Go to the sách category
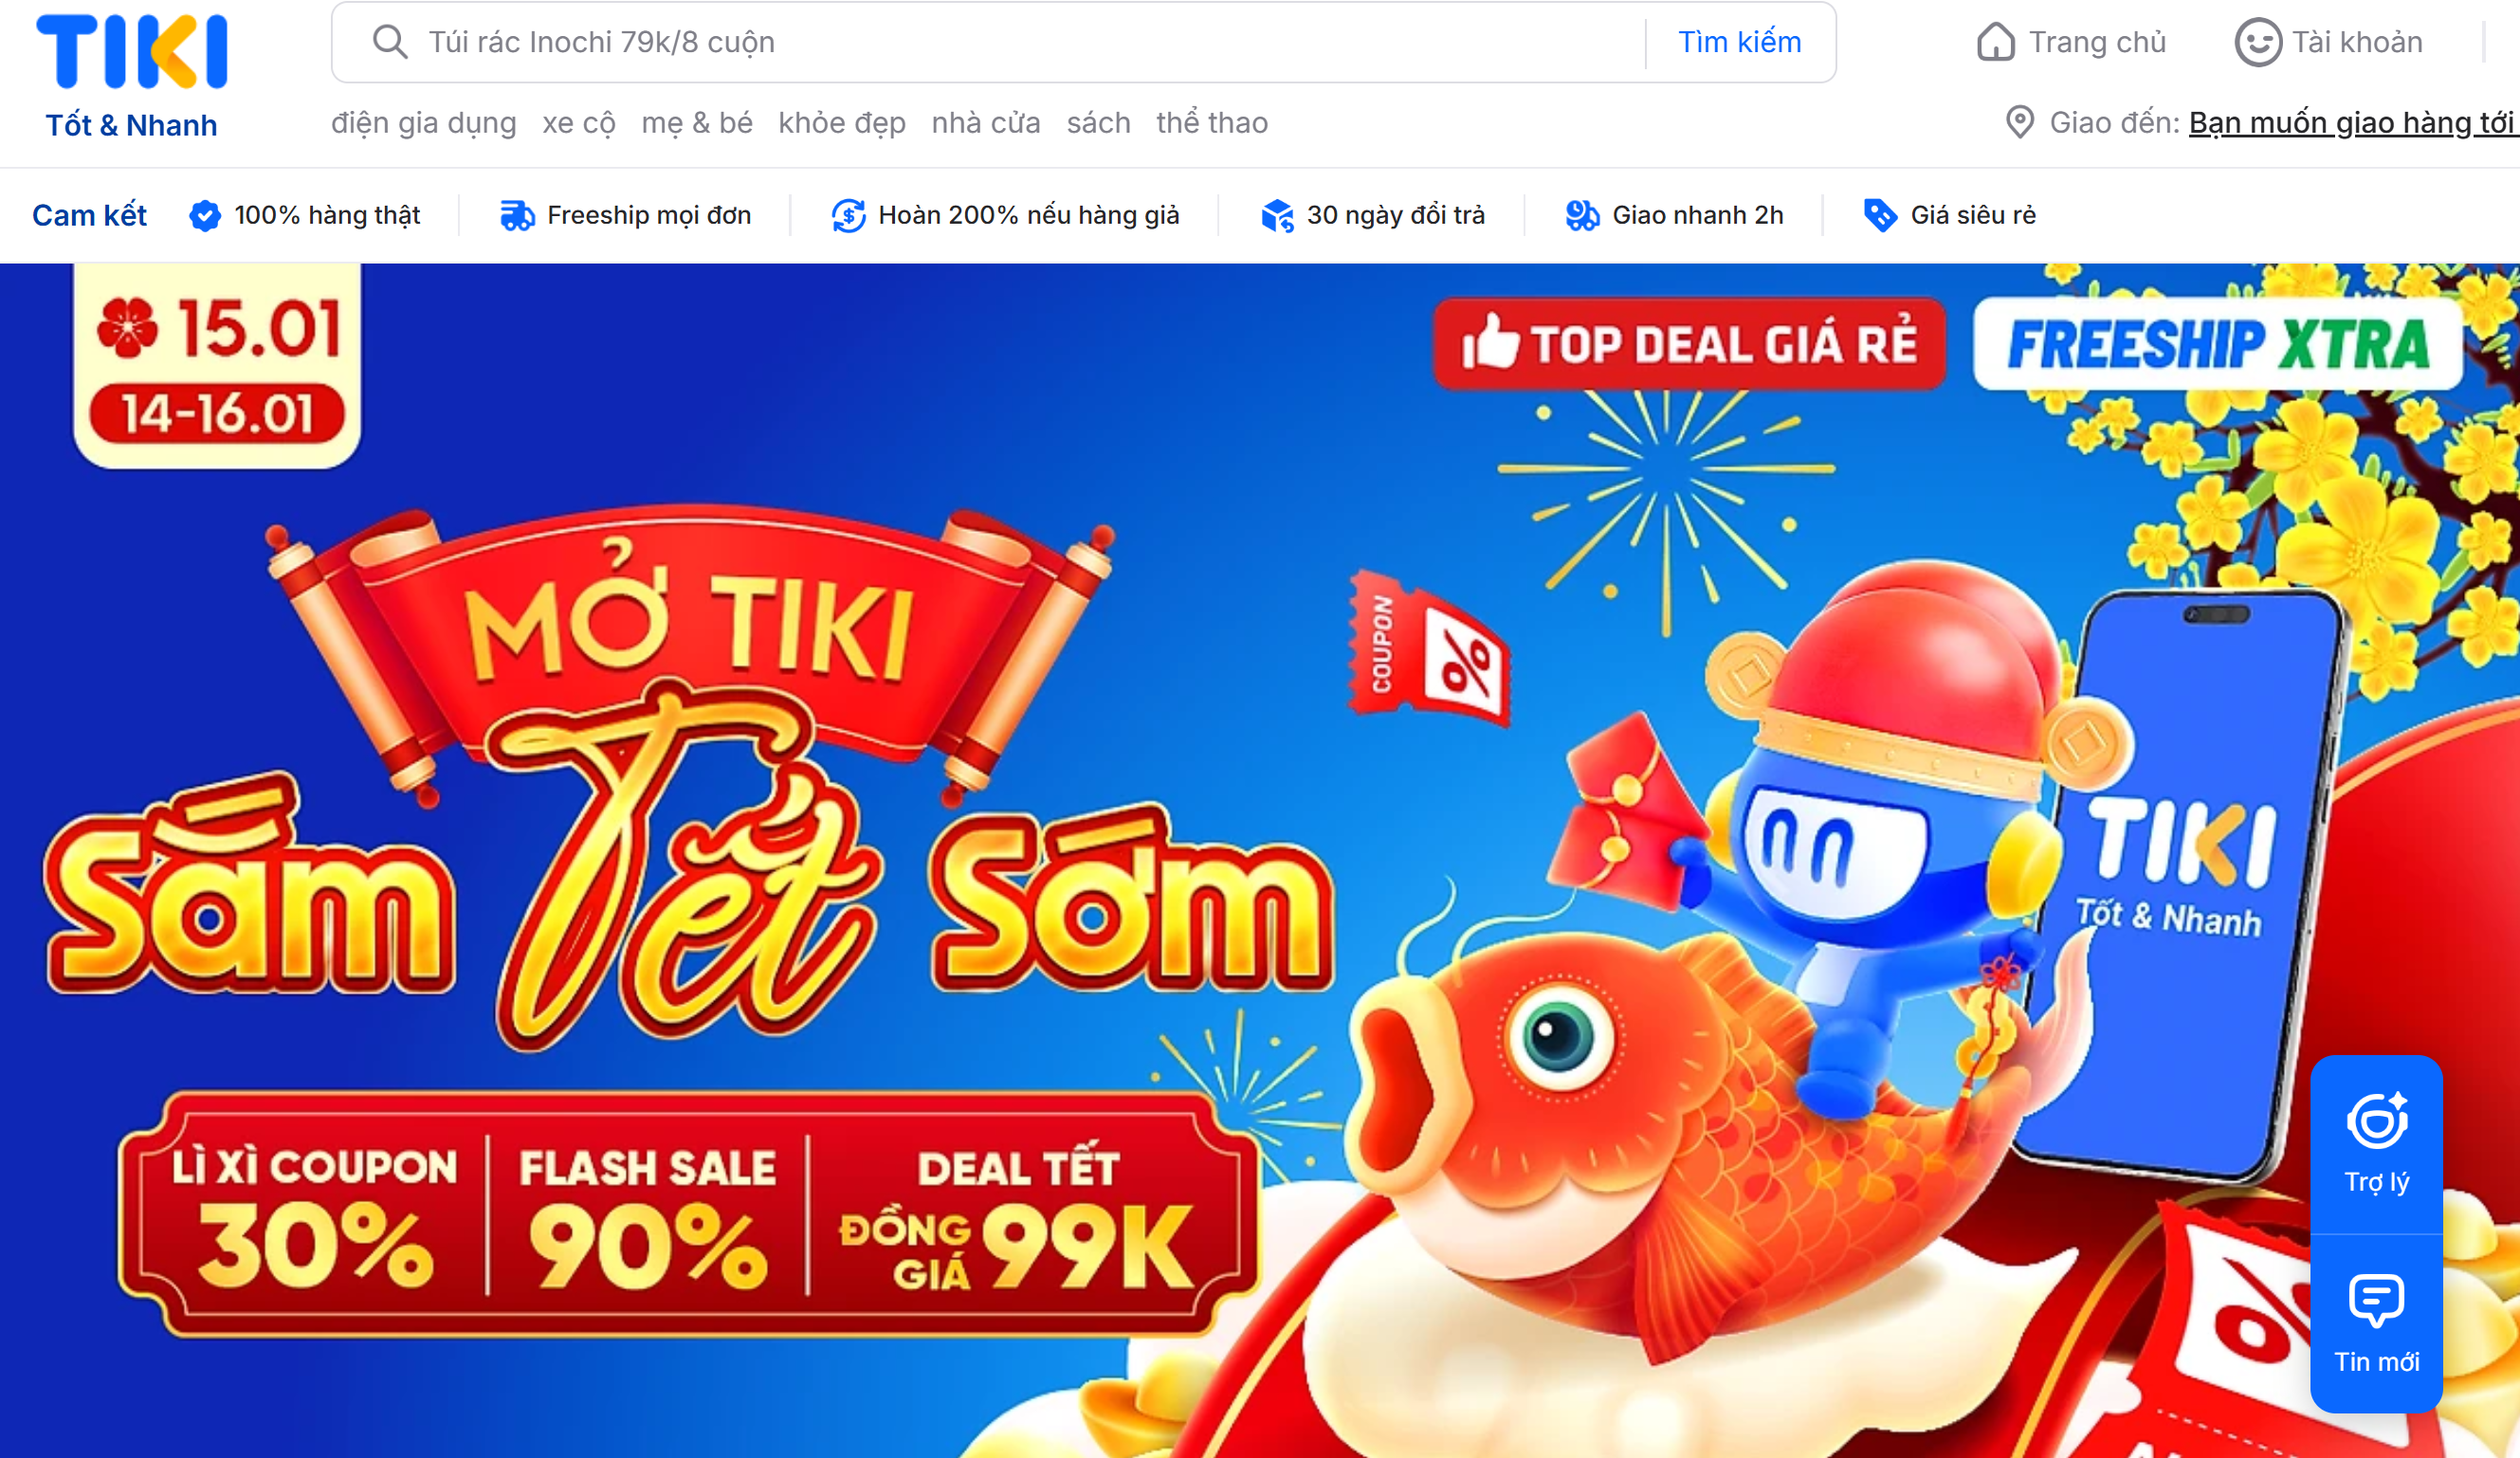This screenshot has height=1458, width=2520. coord(1098,122)
